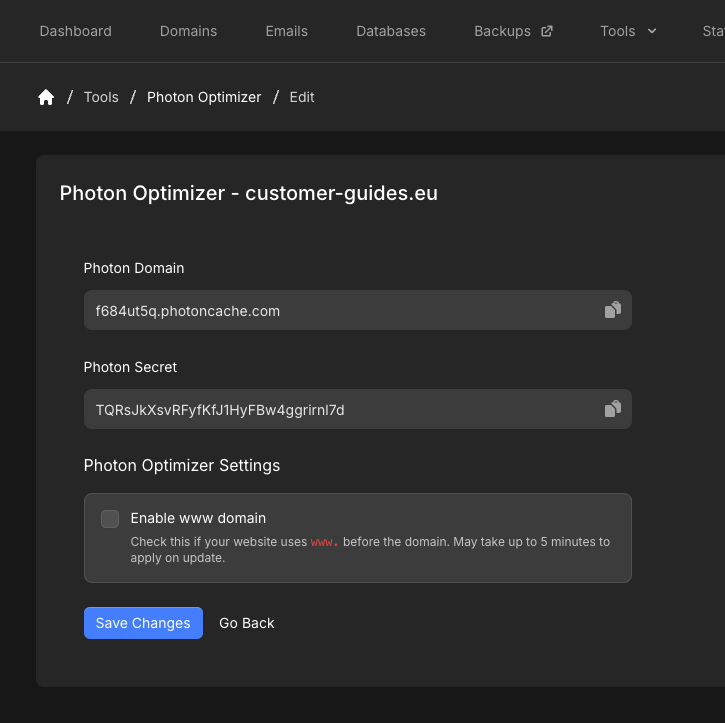Click Edit in the breadcrumb

(x=301, y=97)
